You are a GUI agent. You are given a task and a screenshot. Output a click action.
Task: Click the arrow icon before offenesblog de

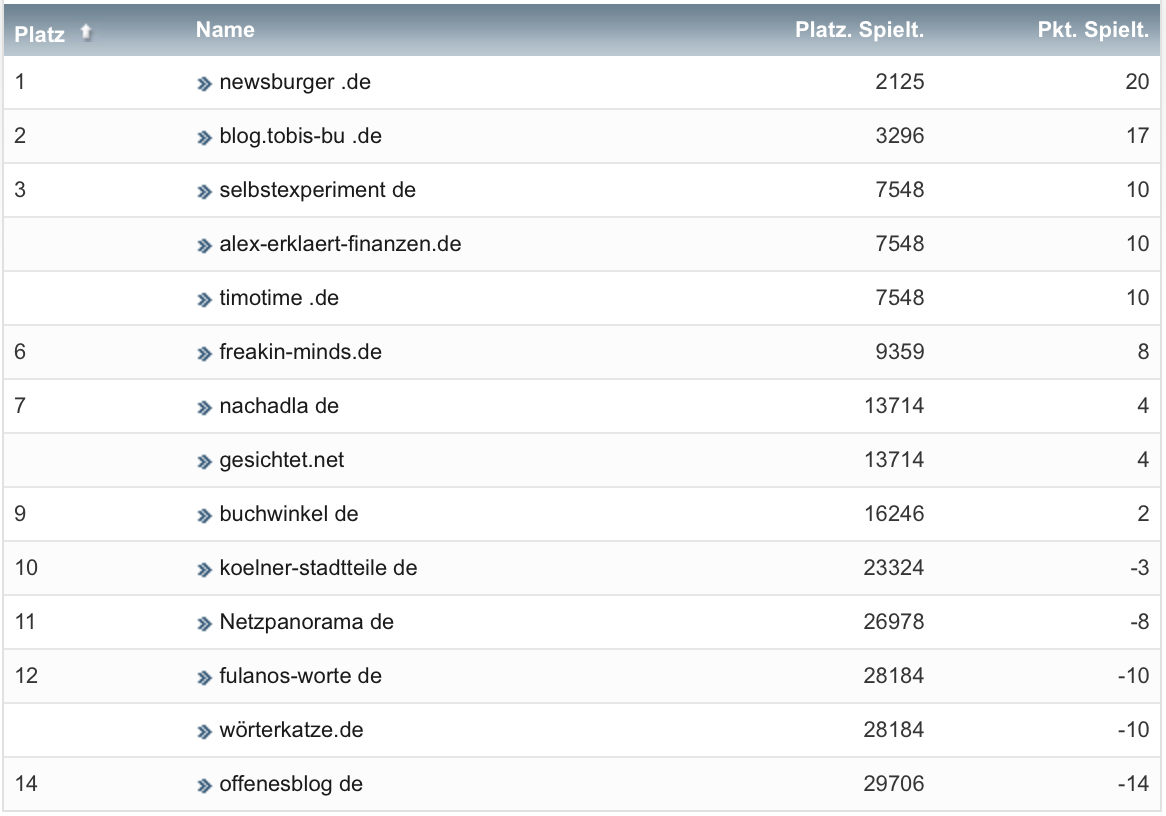pos(204,786)
